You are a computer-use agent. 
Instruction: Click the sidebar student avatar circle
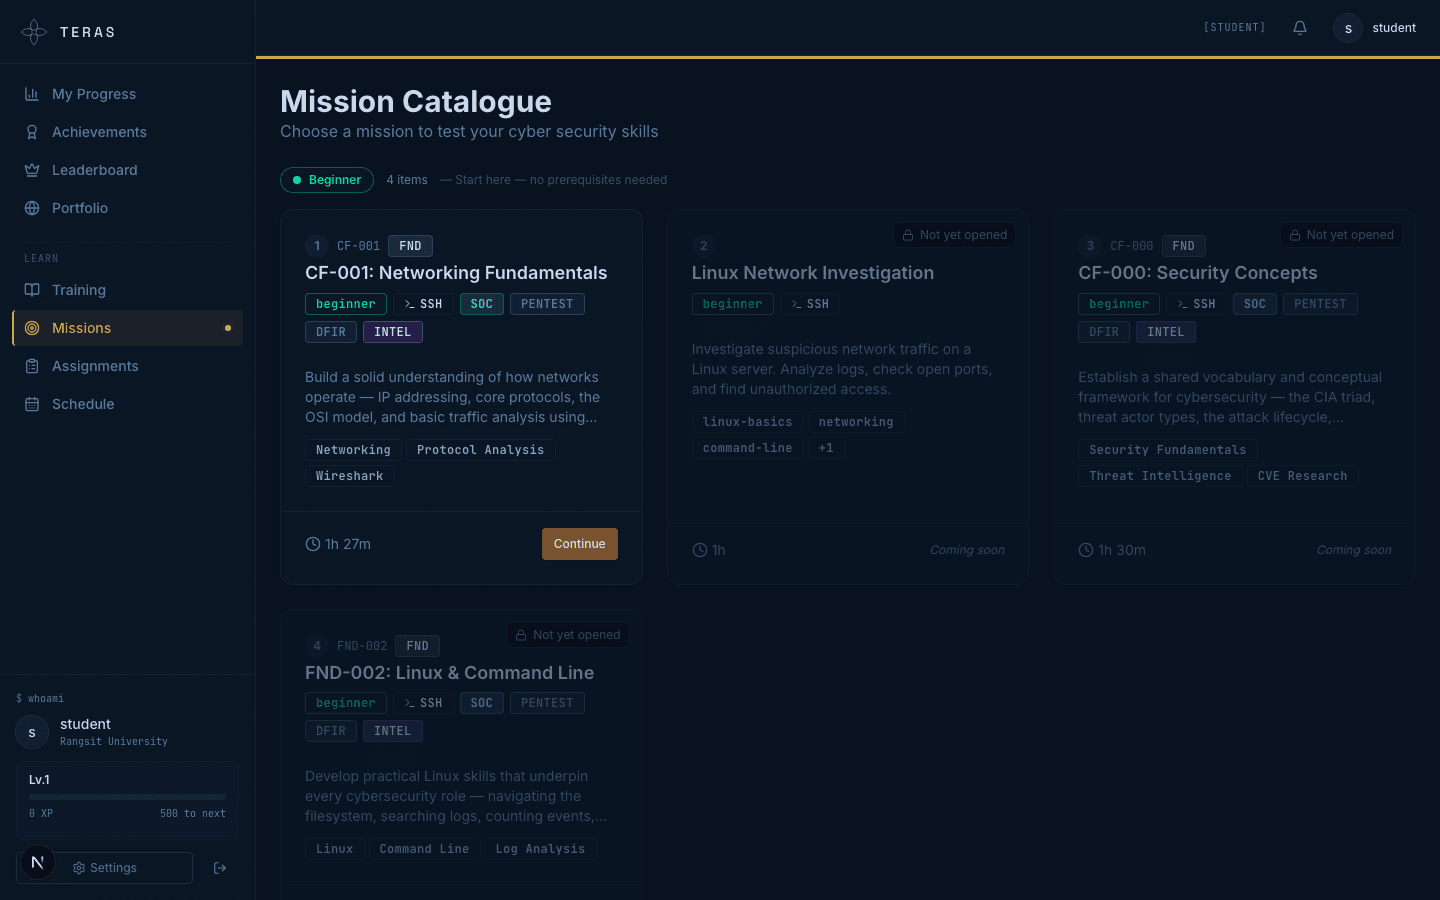(32, 732)
